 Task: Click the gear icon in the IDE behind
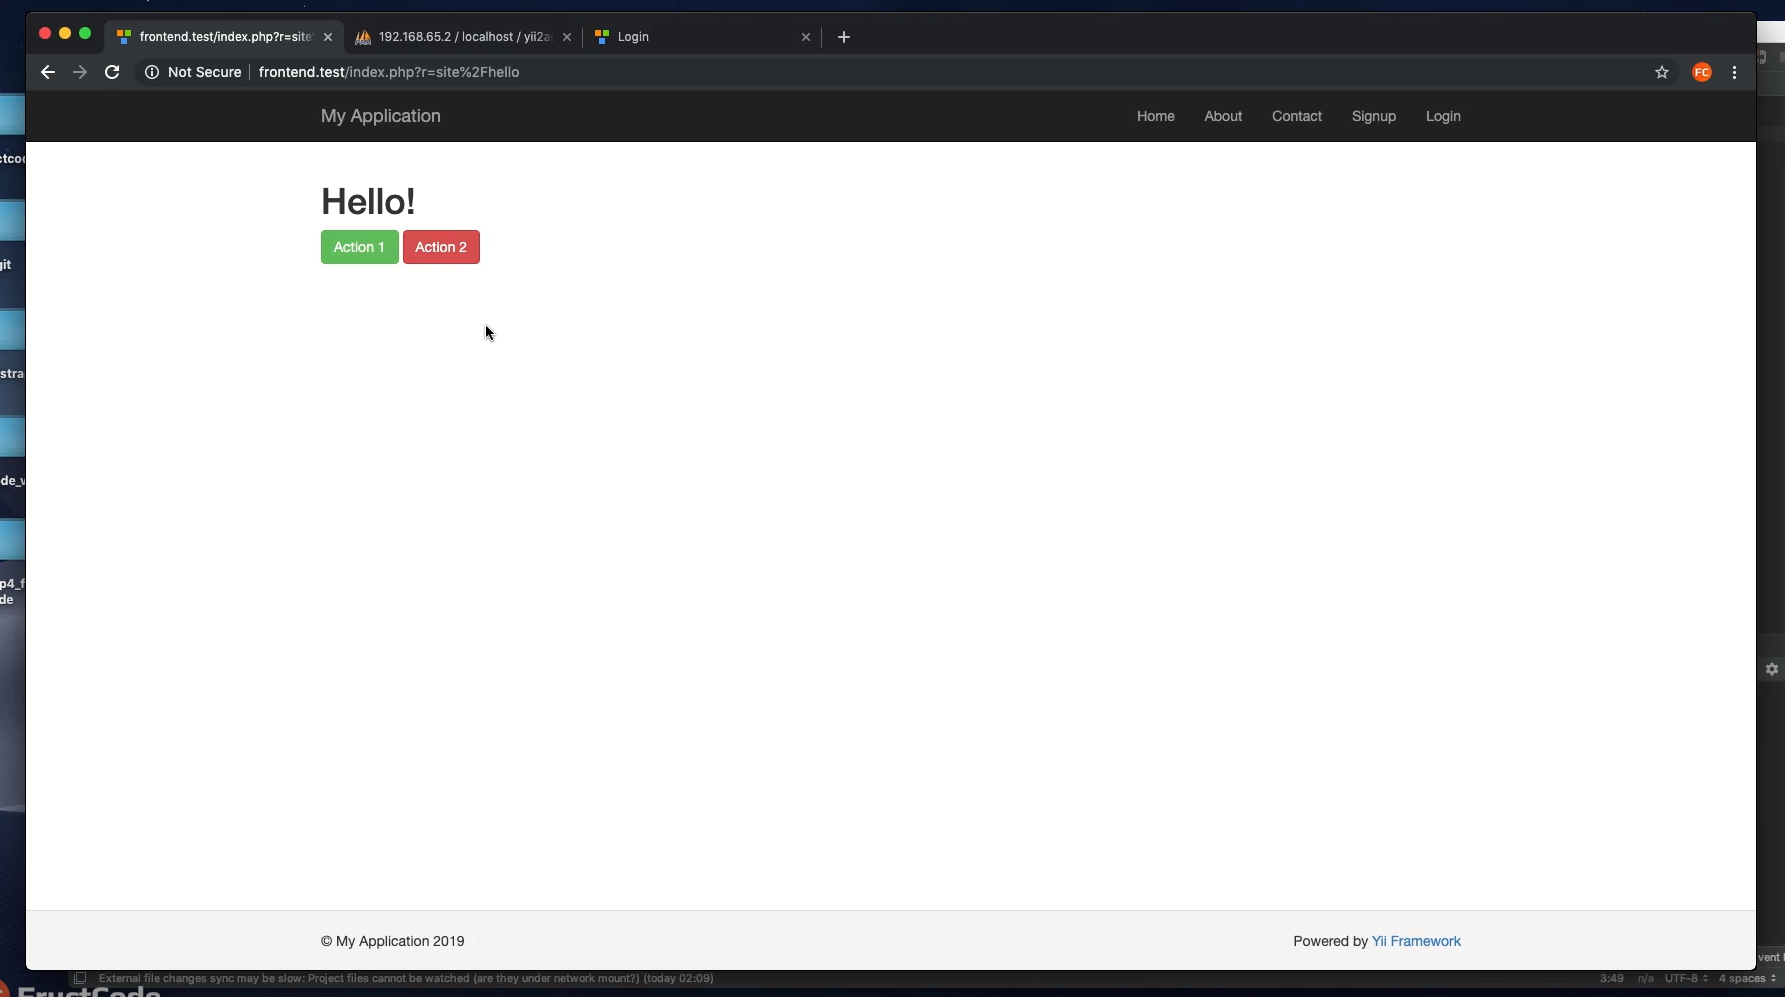[x=1772, y=669]
